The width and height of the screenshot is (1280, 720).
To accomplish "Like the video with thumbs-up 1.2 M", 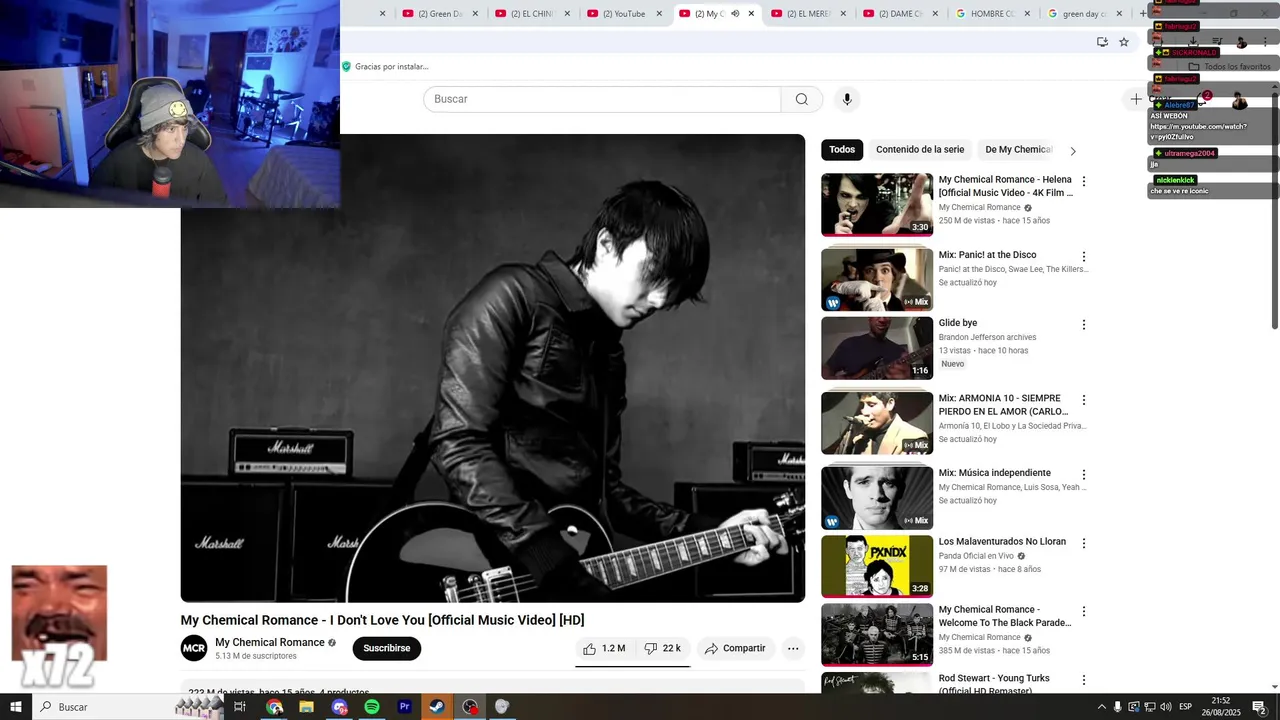I will click(x=604, y=648).
